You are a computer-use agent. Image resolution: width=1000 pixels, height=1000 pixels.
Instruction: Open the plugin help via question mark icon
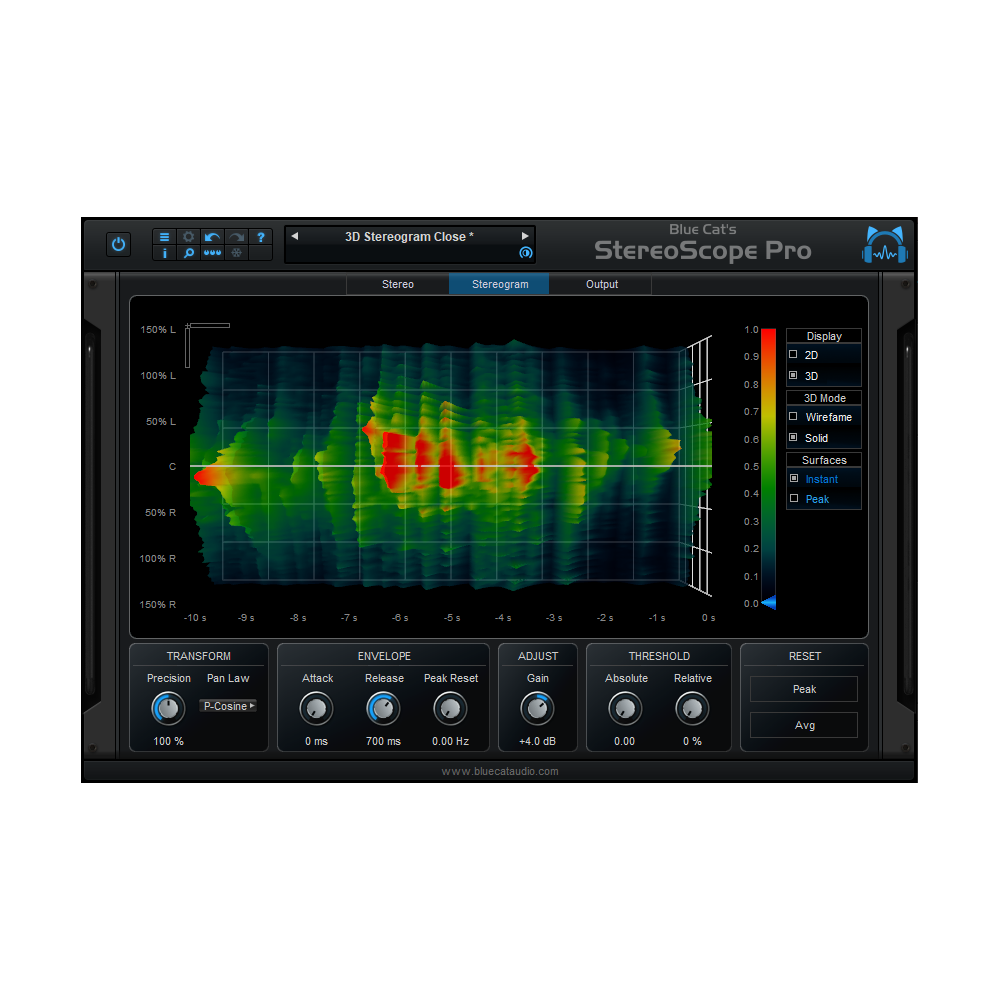261,237
